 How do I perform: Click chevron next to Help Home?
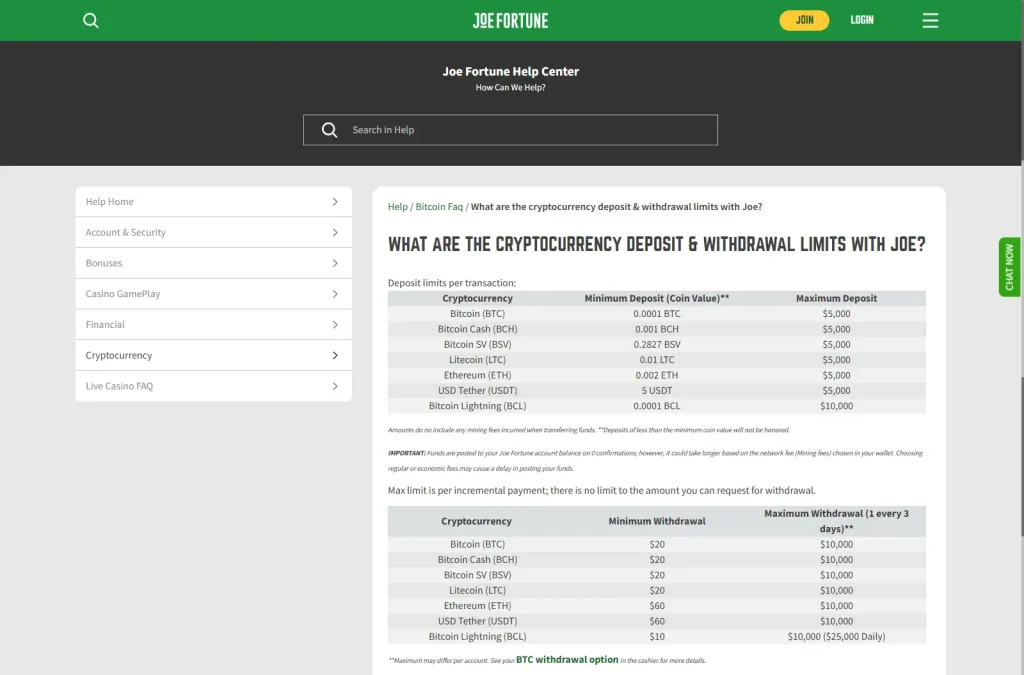click(x=335, y=202)
